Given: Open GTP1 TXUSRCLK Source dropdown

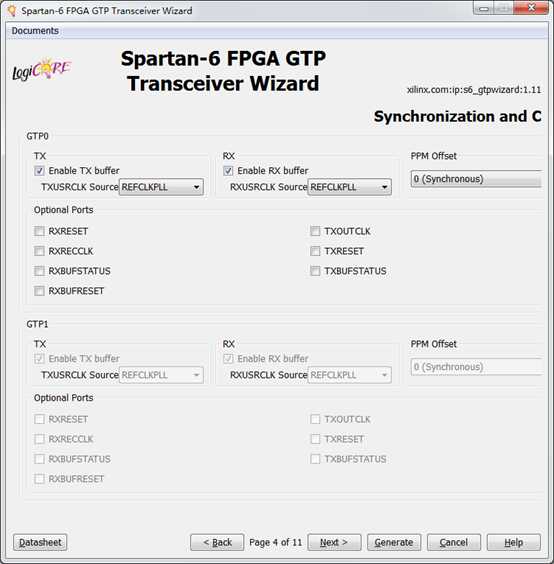Looking at the screenshot, I should click(161, 375).
